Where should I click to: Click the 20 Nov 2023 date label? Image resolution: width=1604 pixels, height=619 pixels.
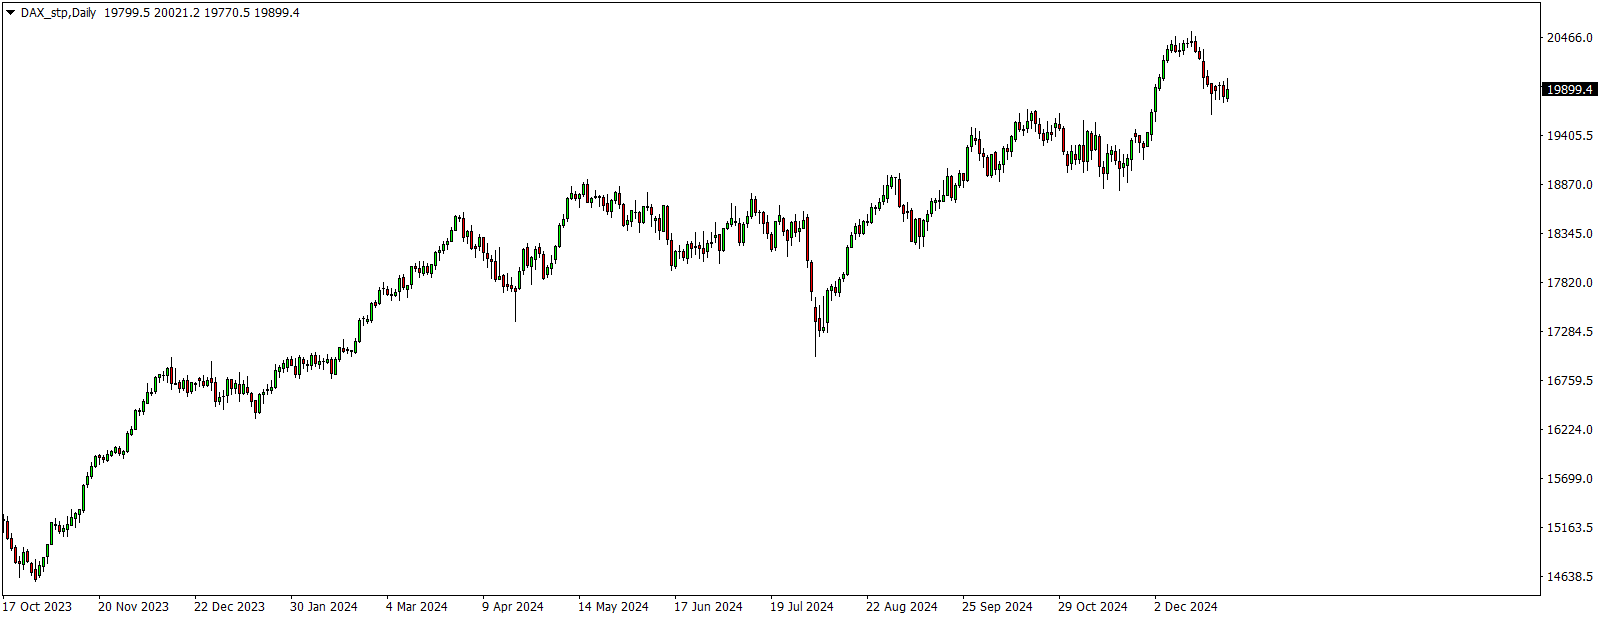(133, 607)
